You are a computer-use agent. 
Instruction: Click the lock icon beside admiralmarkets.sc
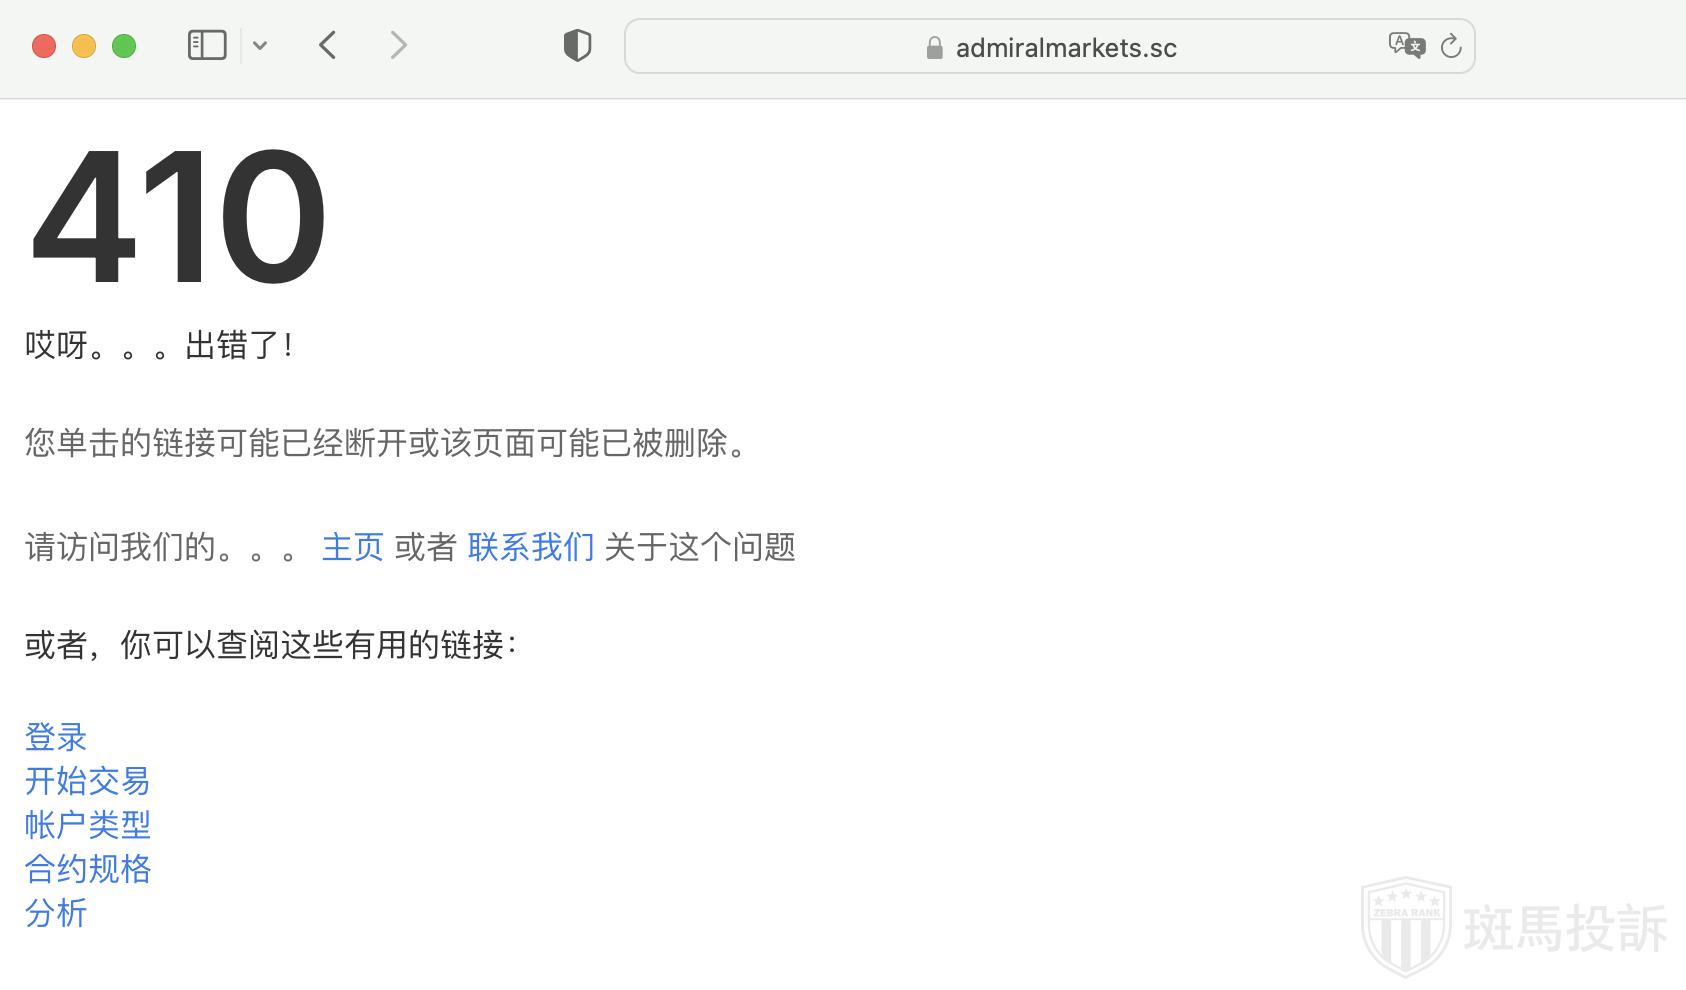pos(934,48)
